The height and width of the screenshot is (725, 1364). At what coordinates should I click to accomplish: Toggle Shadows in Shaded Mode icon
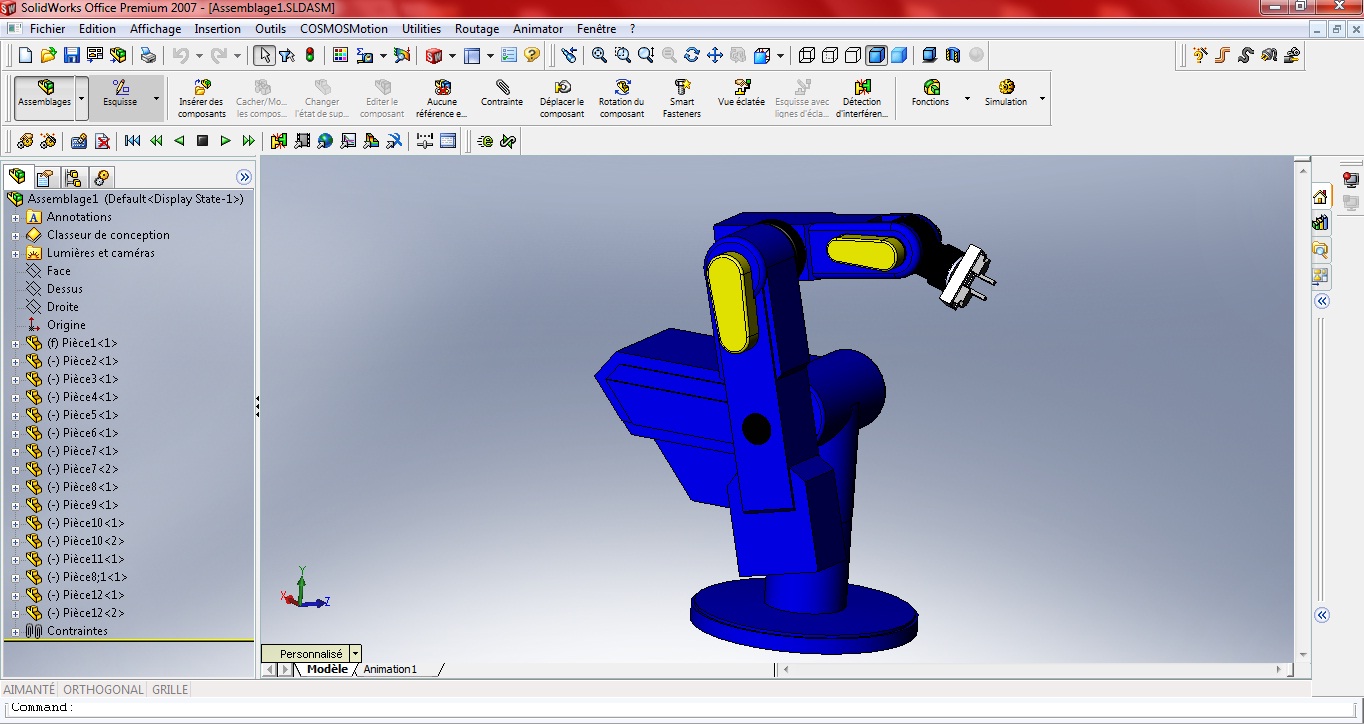[929, 55]
